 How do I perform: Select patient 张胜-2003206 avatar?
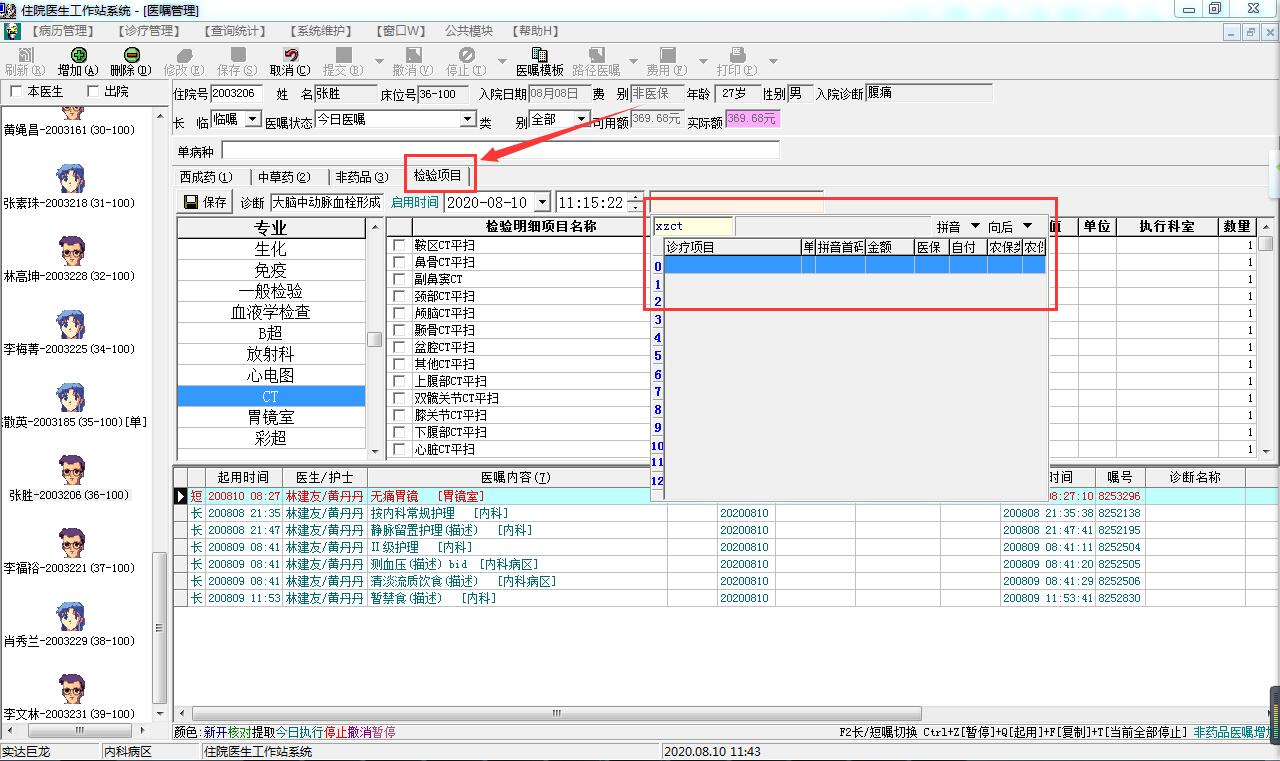[70, 470]
